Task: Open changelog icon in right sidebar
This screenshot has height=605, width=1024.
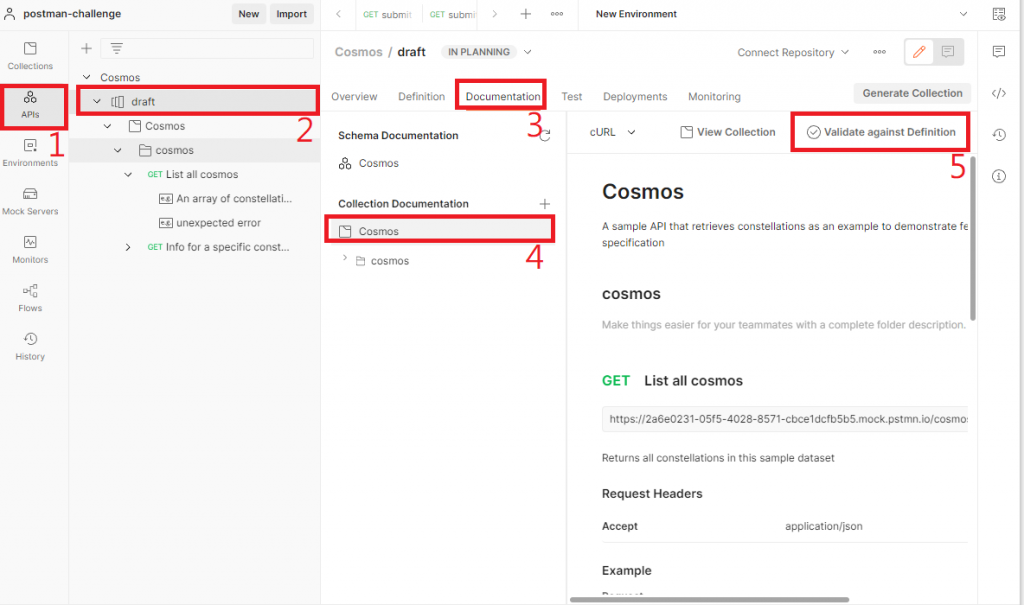Action: coord(999,135)
